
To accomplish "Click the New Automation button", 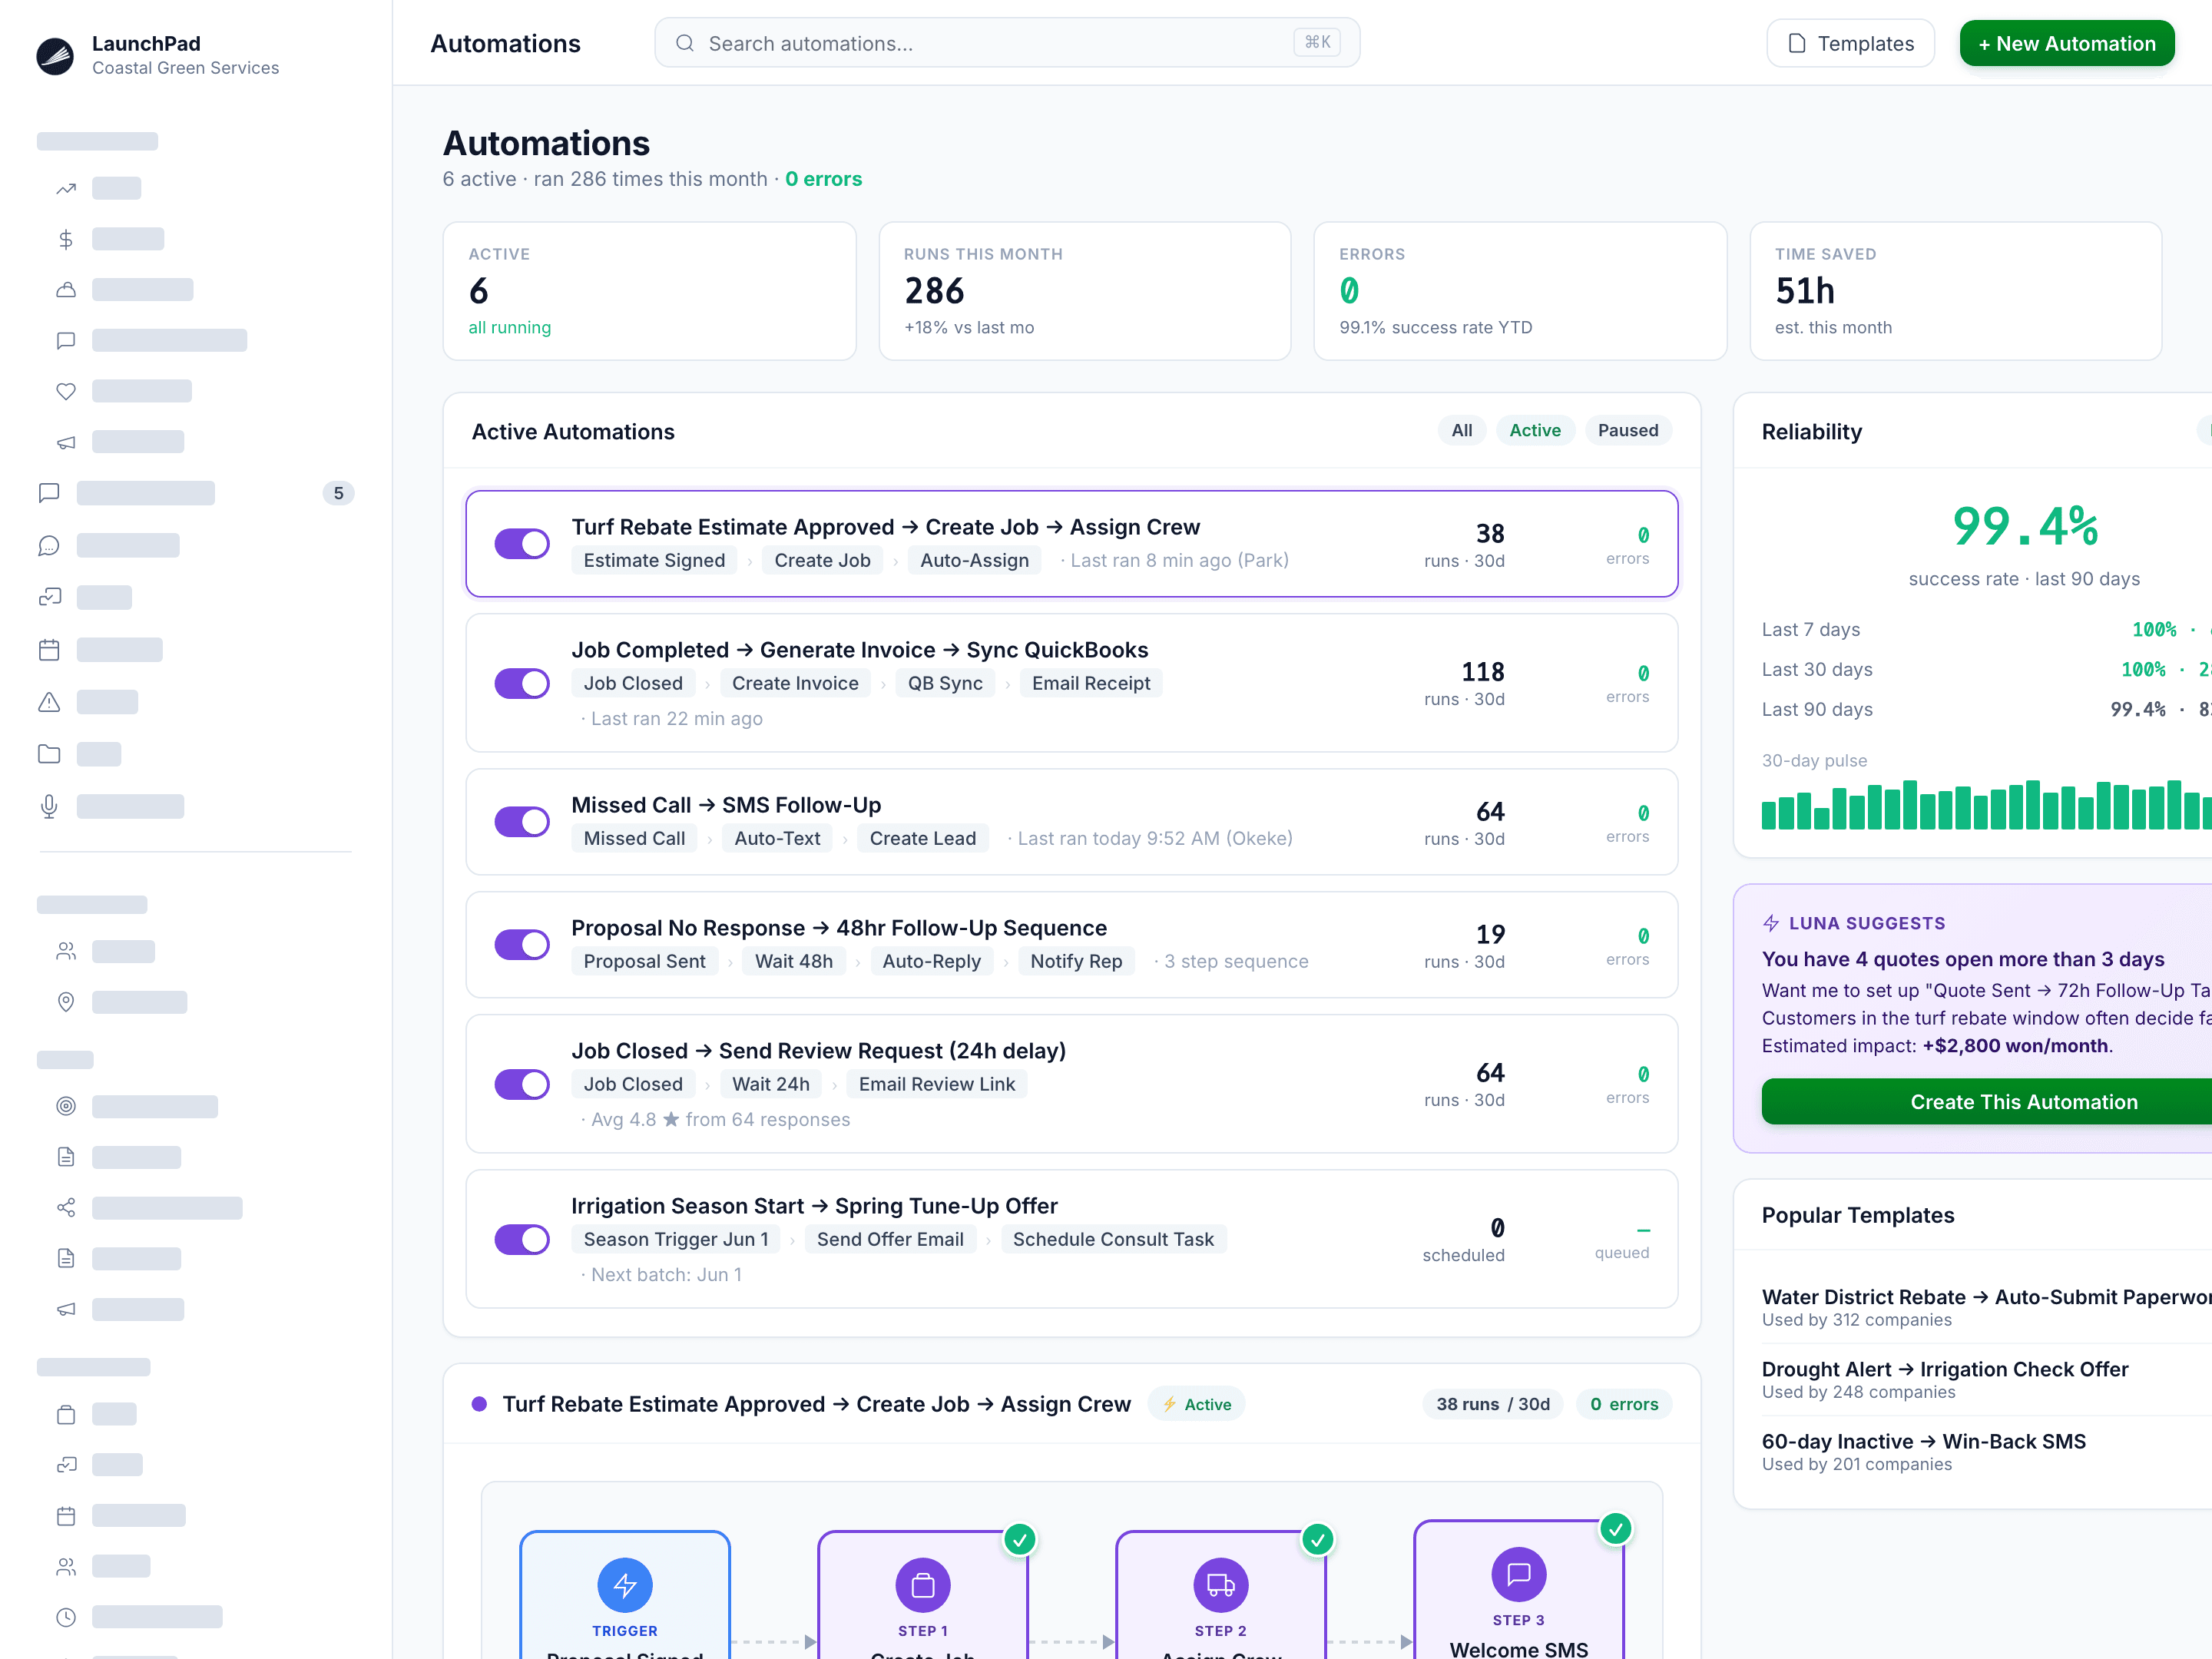I will coord(2066,43).
